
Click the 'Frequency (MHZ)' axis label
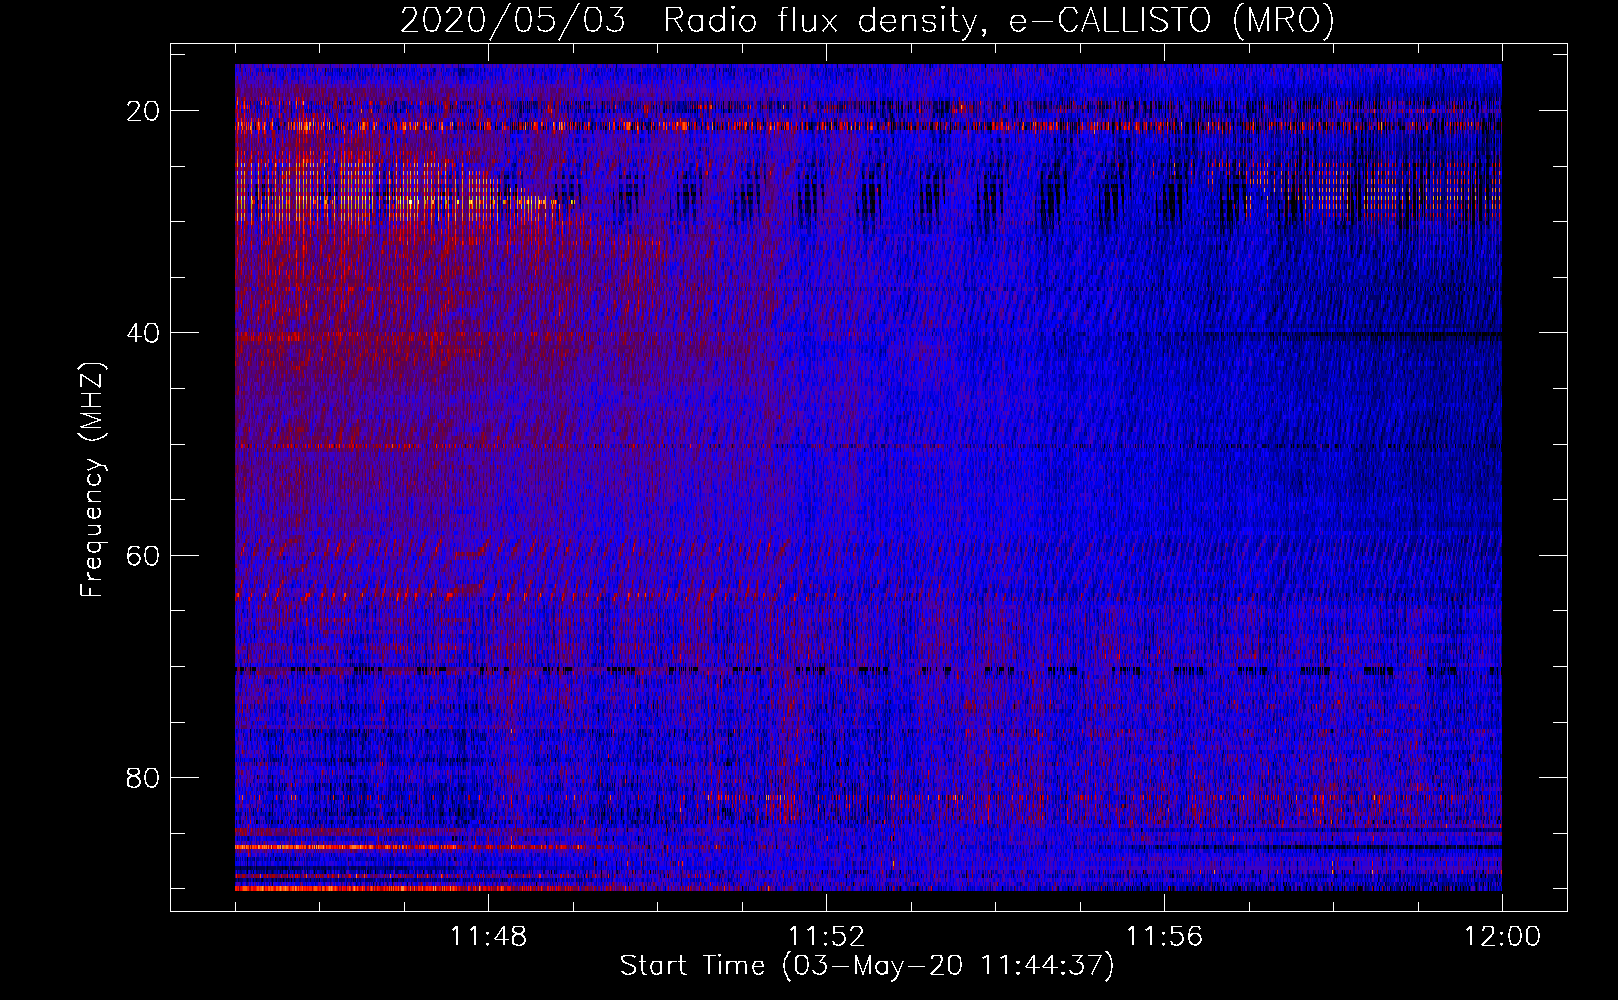pyautogui.click(x=92, y=480)
